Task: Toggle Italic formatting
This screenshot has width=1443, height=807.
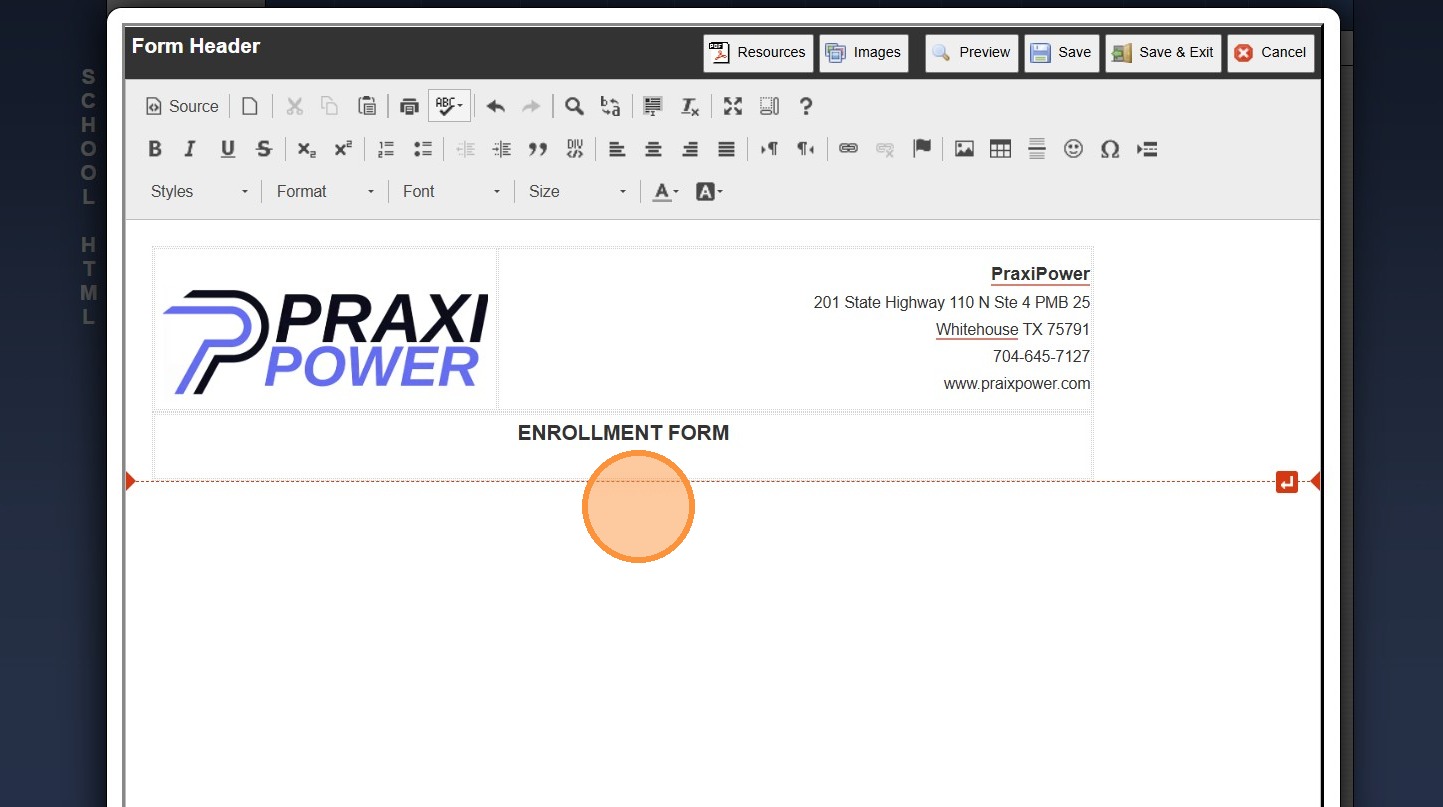Action: coord(190,149)
